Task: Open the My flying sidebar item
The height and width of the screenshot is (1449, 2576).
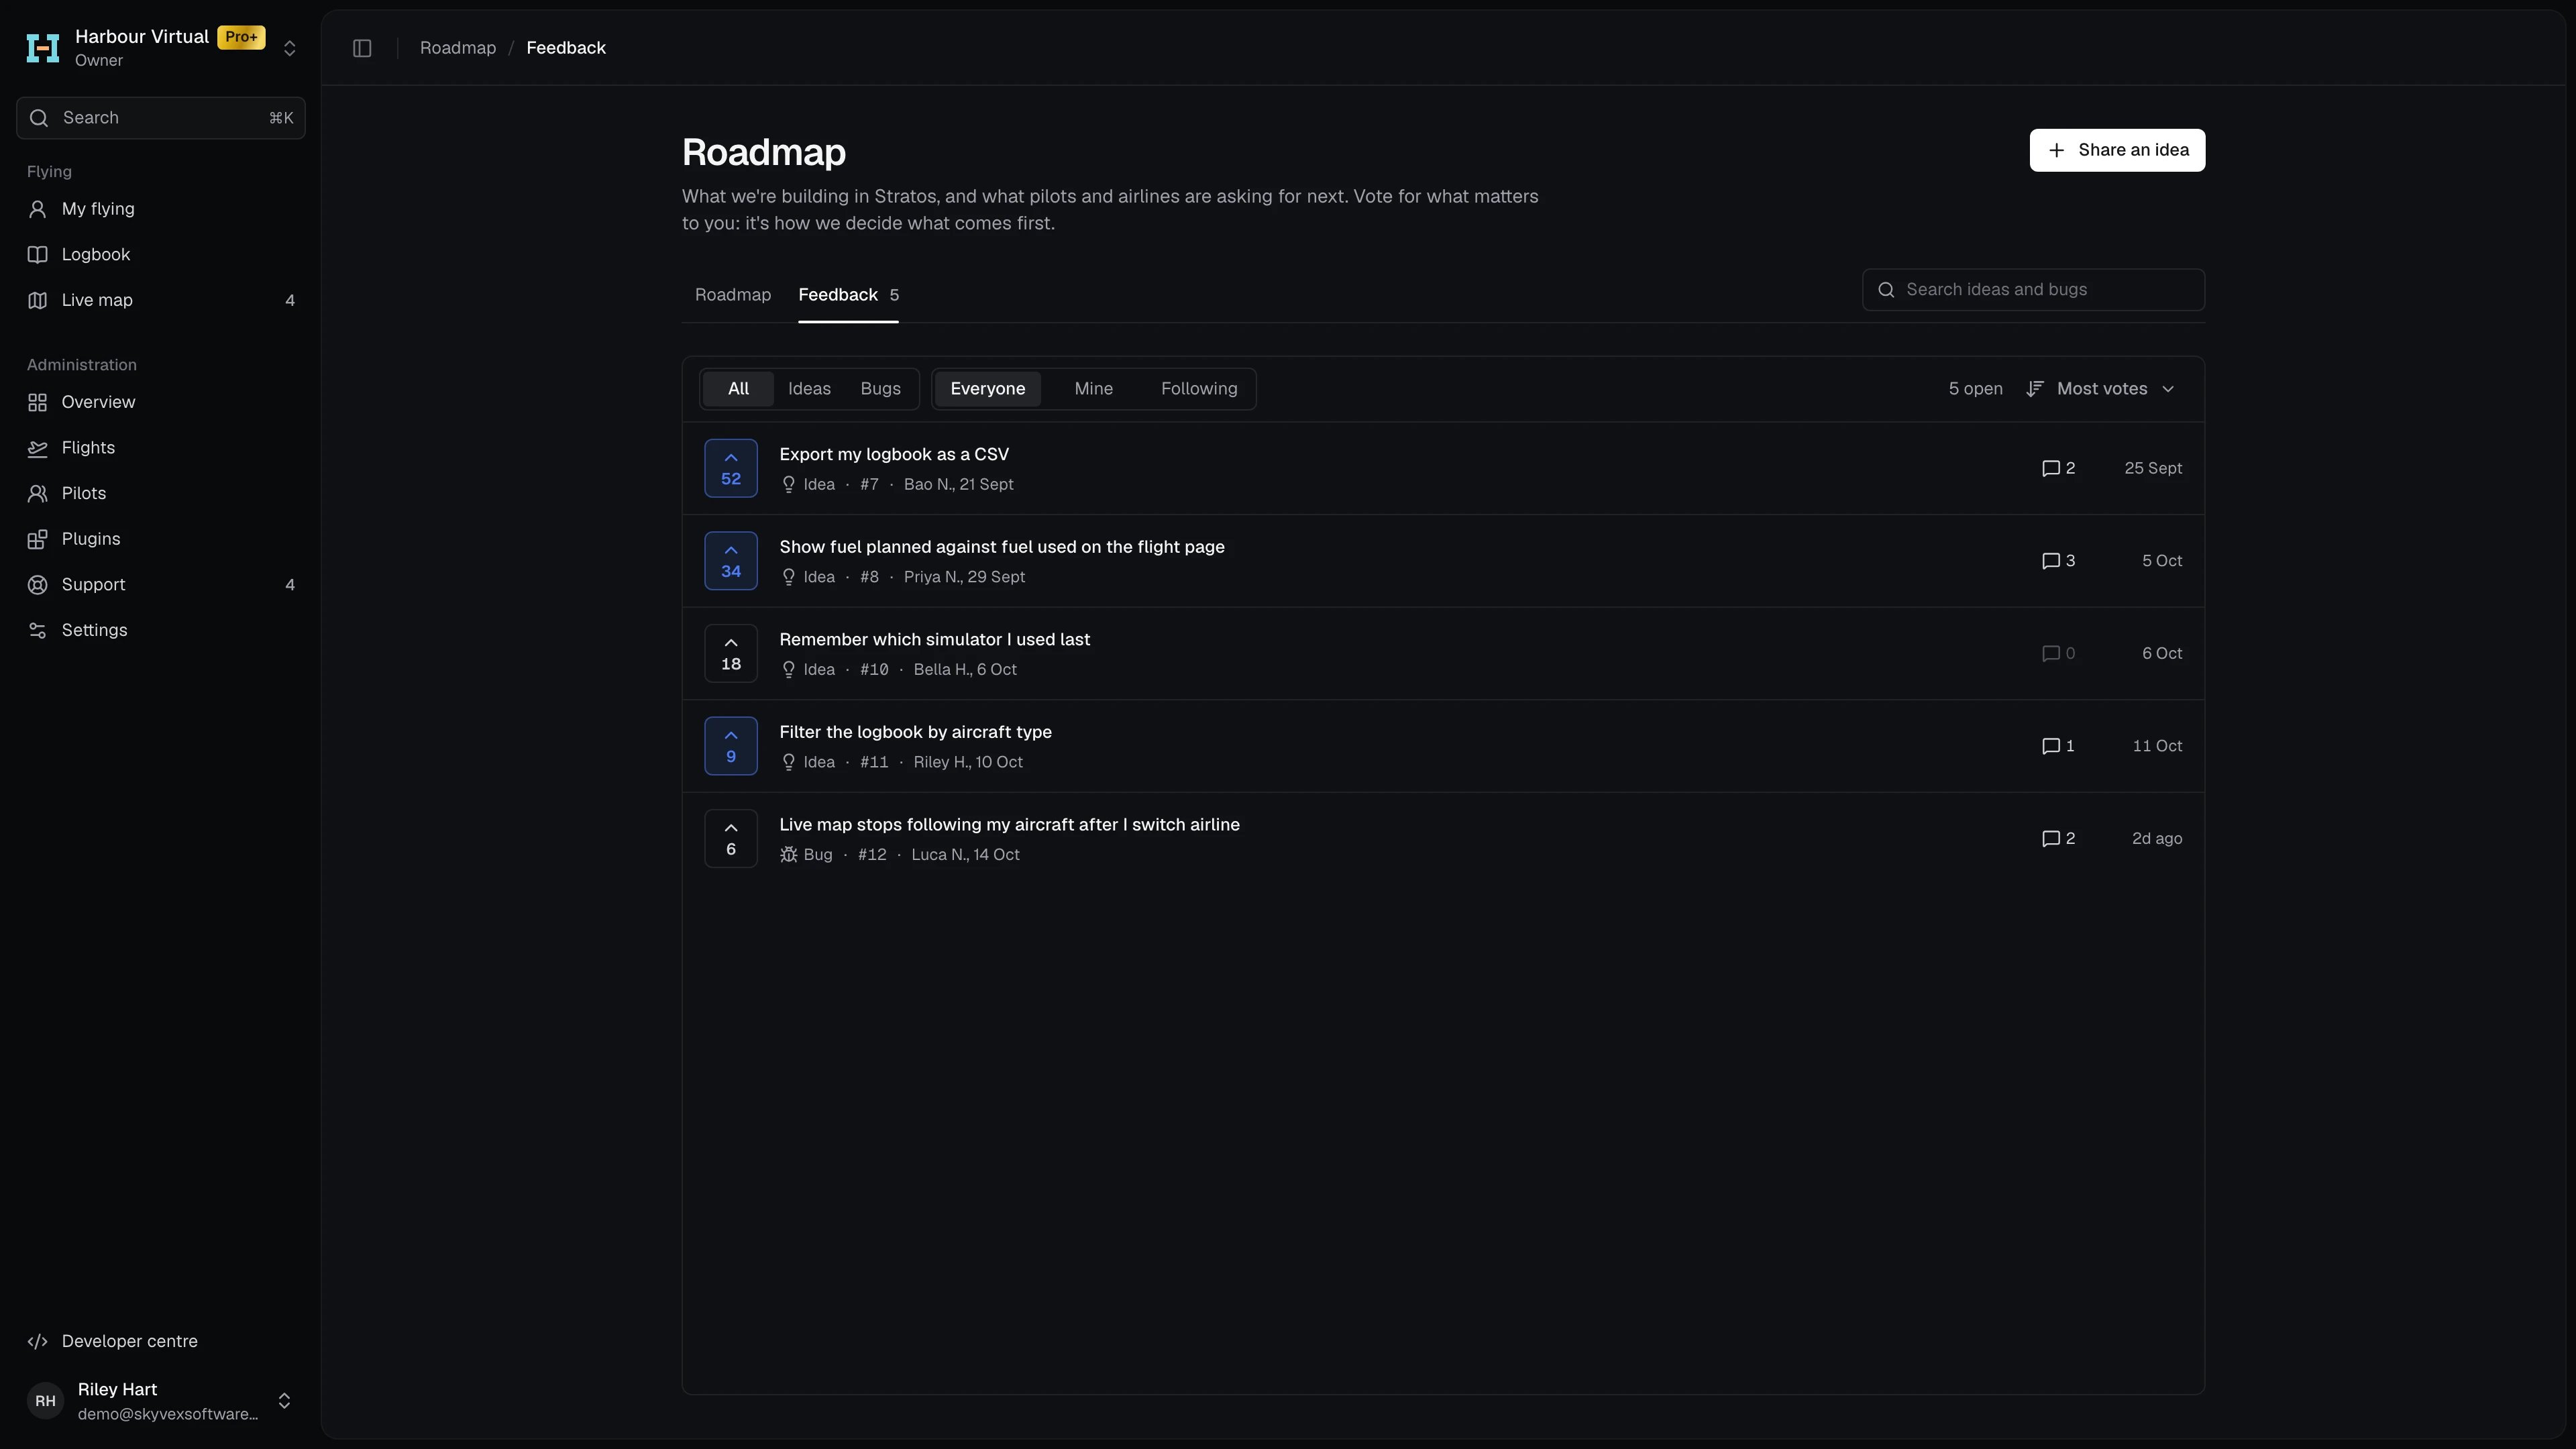Action: click(160, 209)
